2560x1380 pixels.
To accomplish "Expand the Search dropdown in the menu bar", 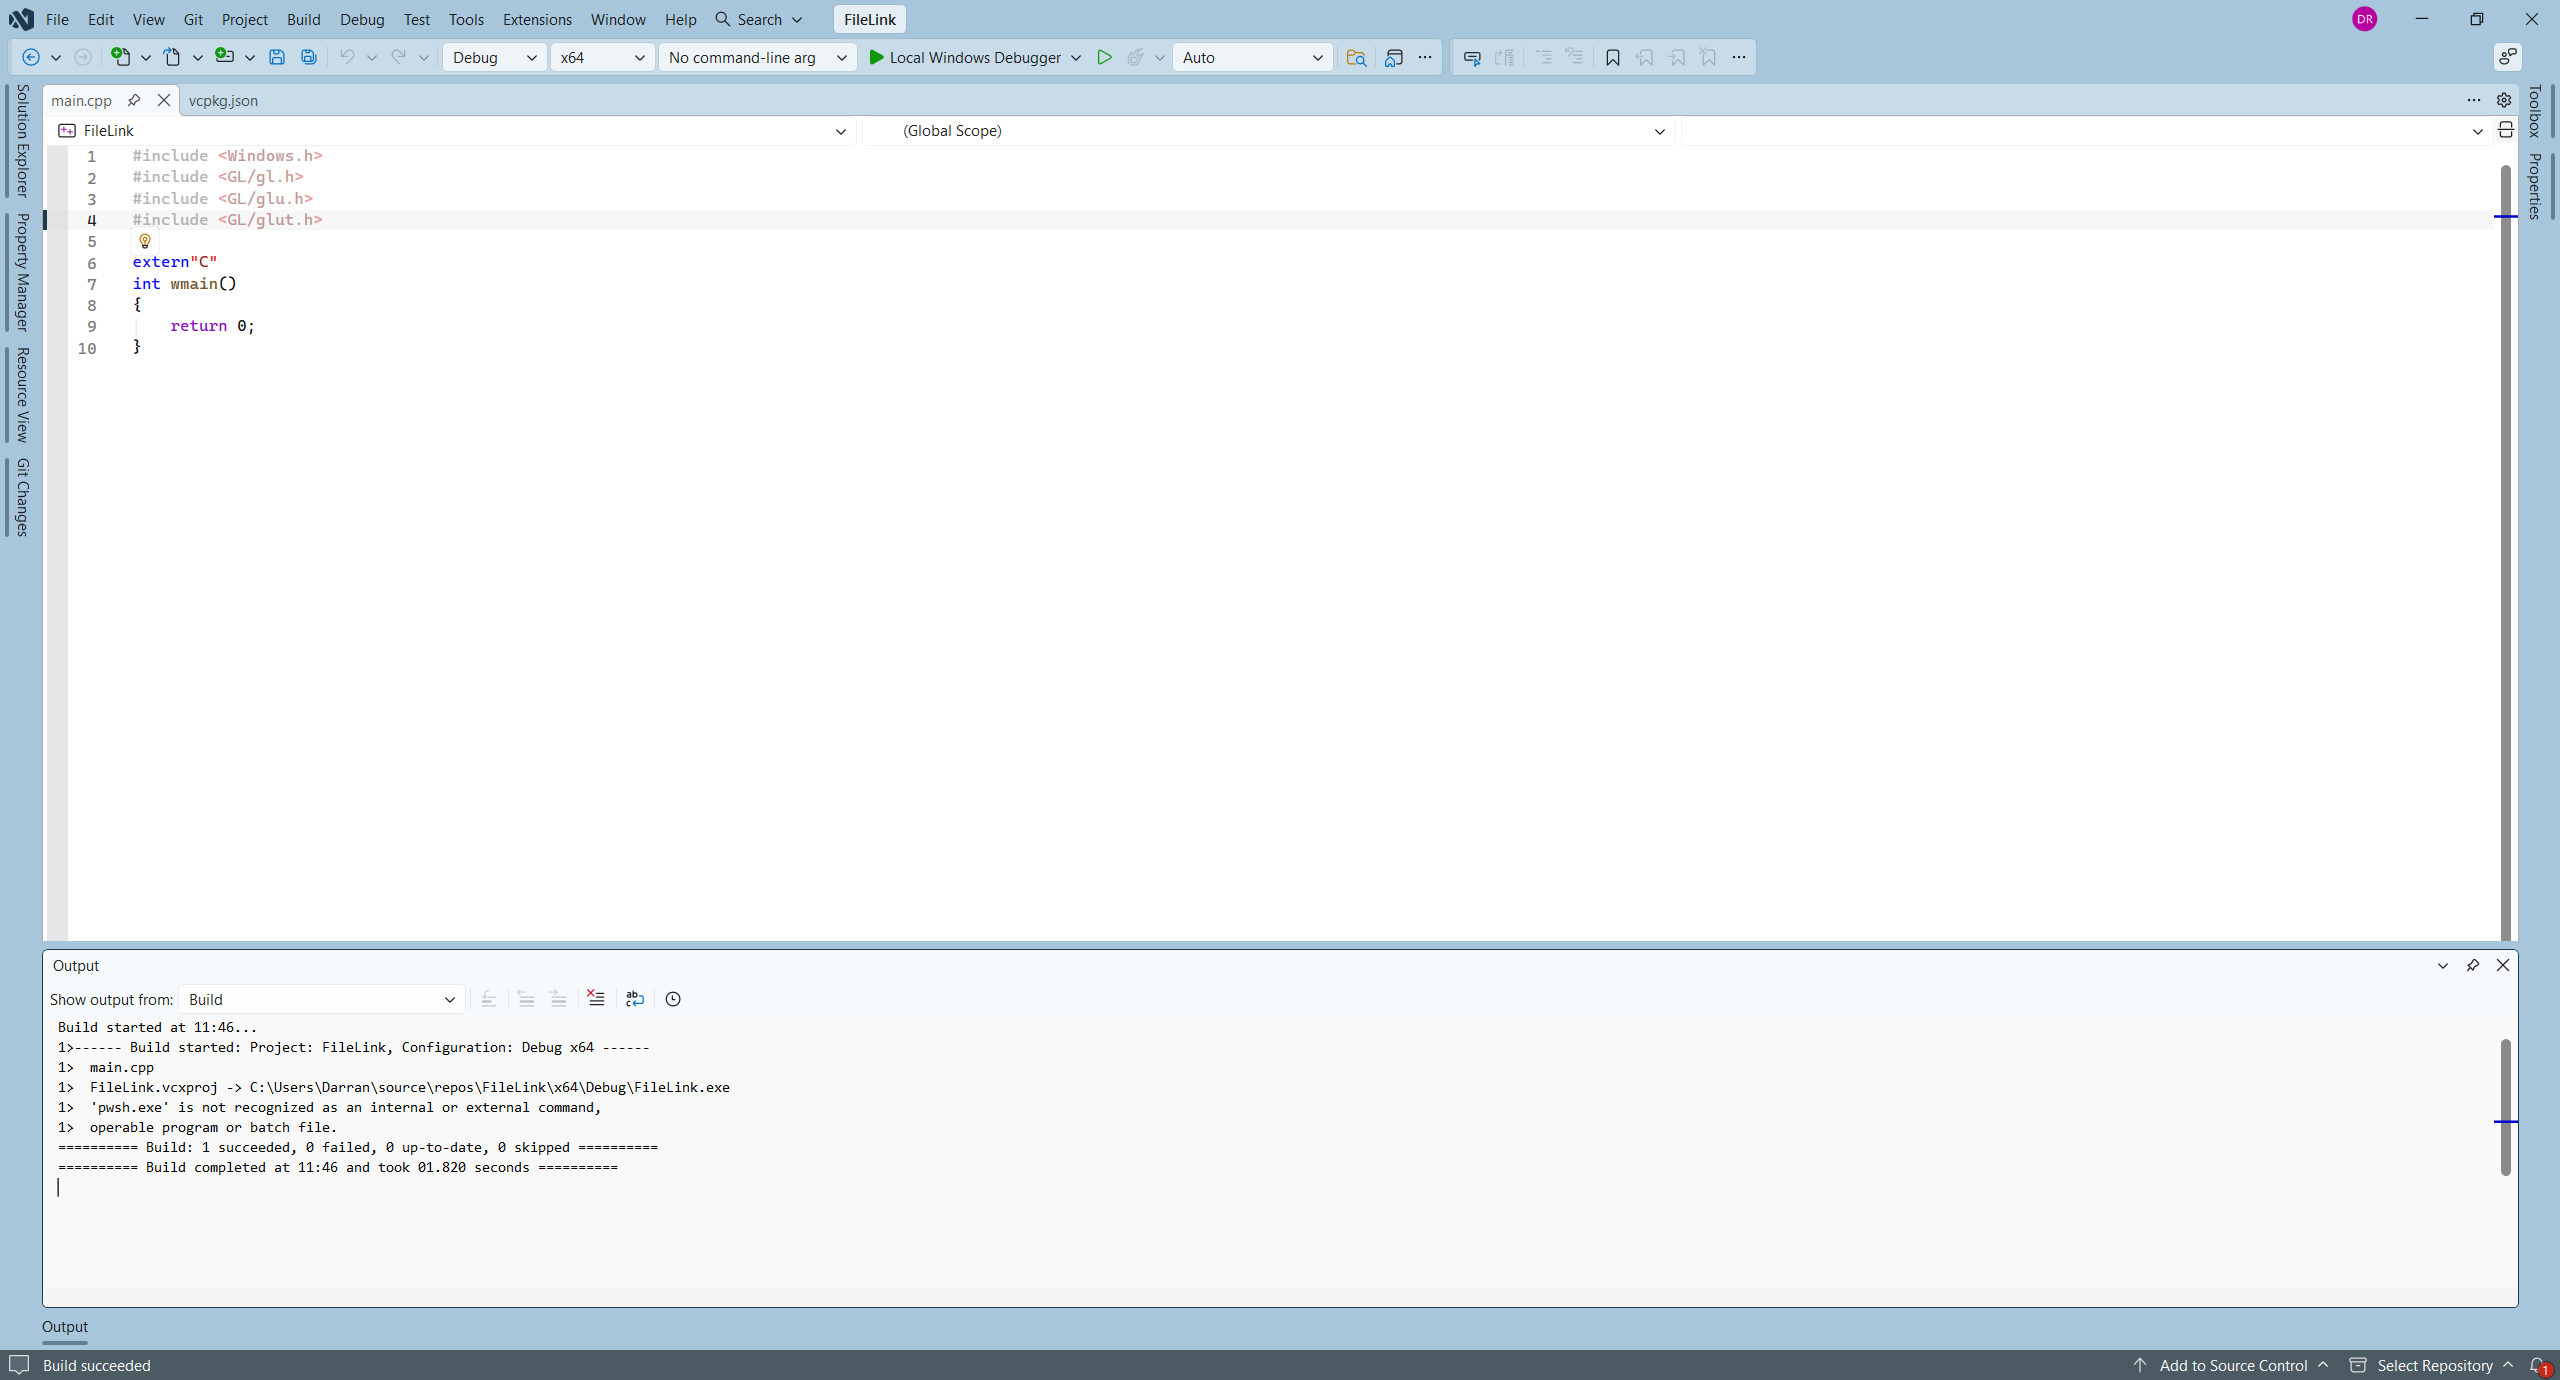I will 797,20.
